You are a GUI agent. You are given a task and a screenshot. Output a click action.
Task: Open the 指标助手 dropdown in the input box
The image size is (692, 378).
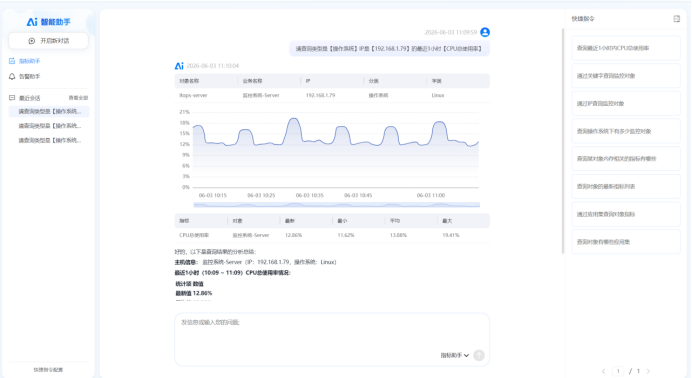pos(455,355)
